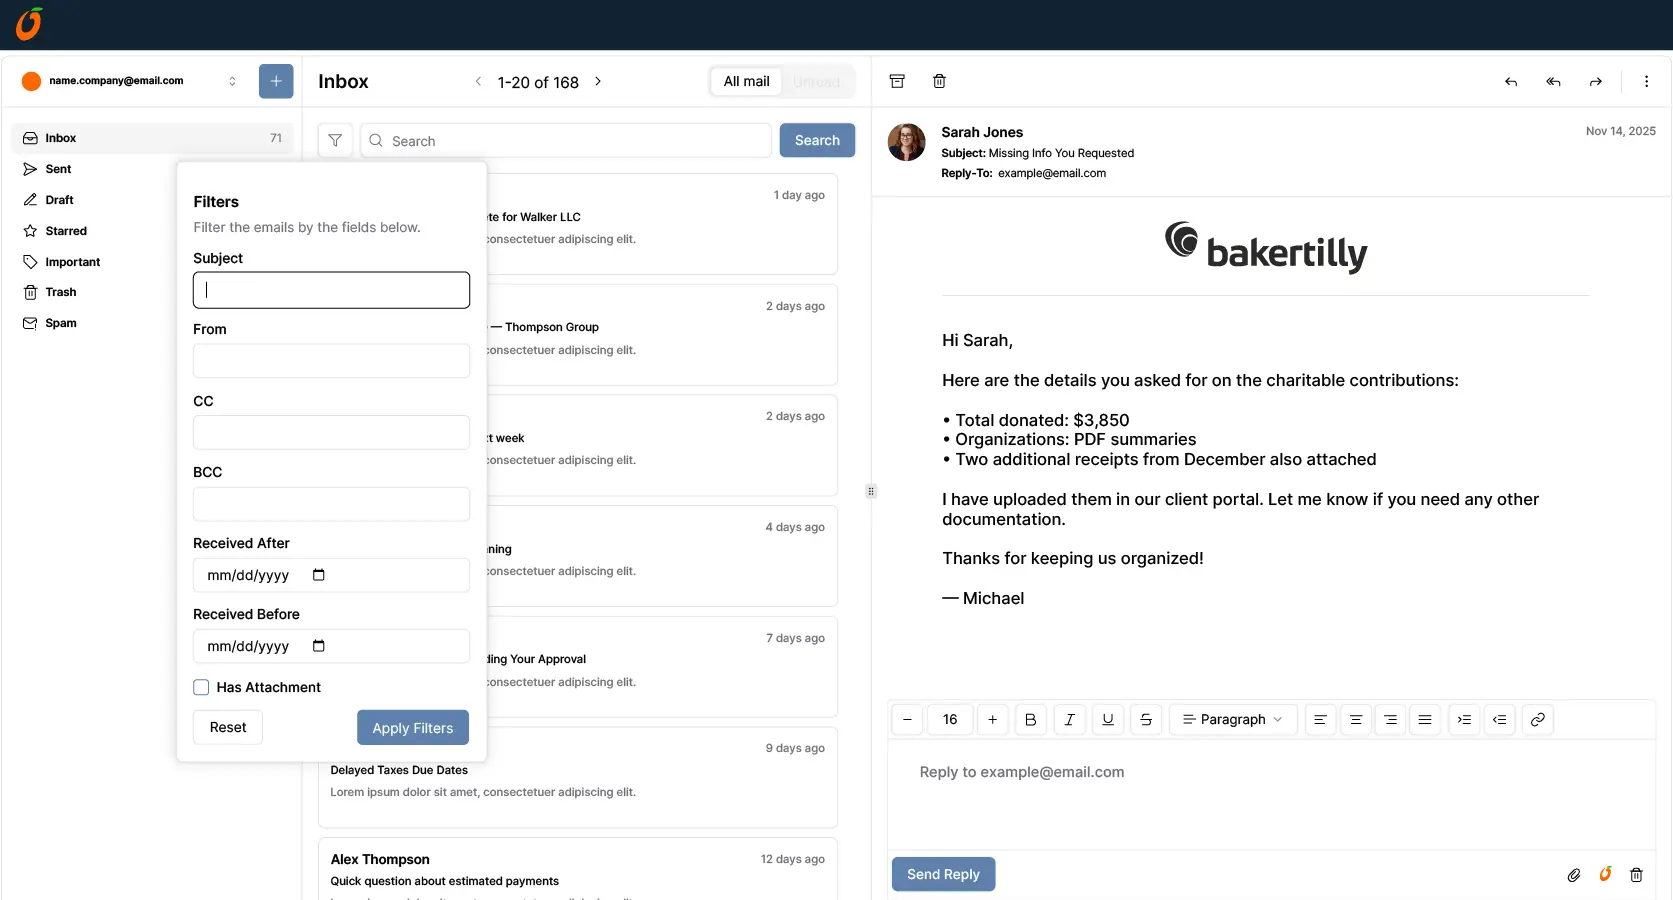Viewport: 1673px width, 900px height.
Task: Open the Paragraph style dropdown
Action: pos(1232,719)
